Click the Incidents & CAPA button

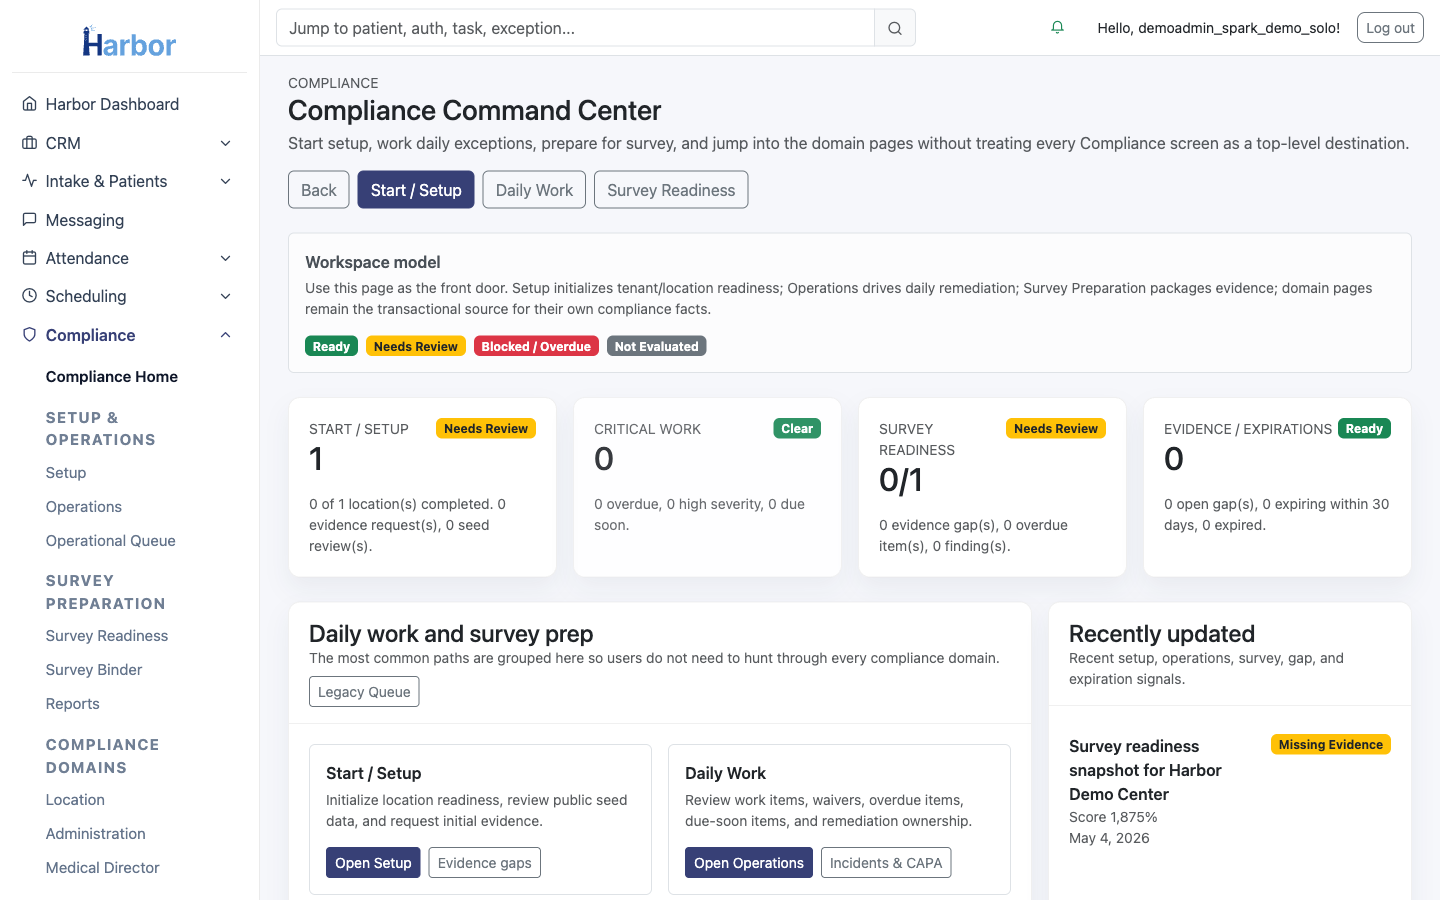pyautogui.click(x=886, y=863)
